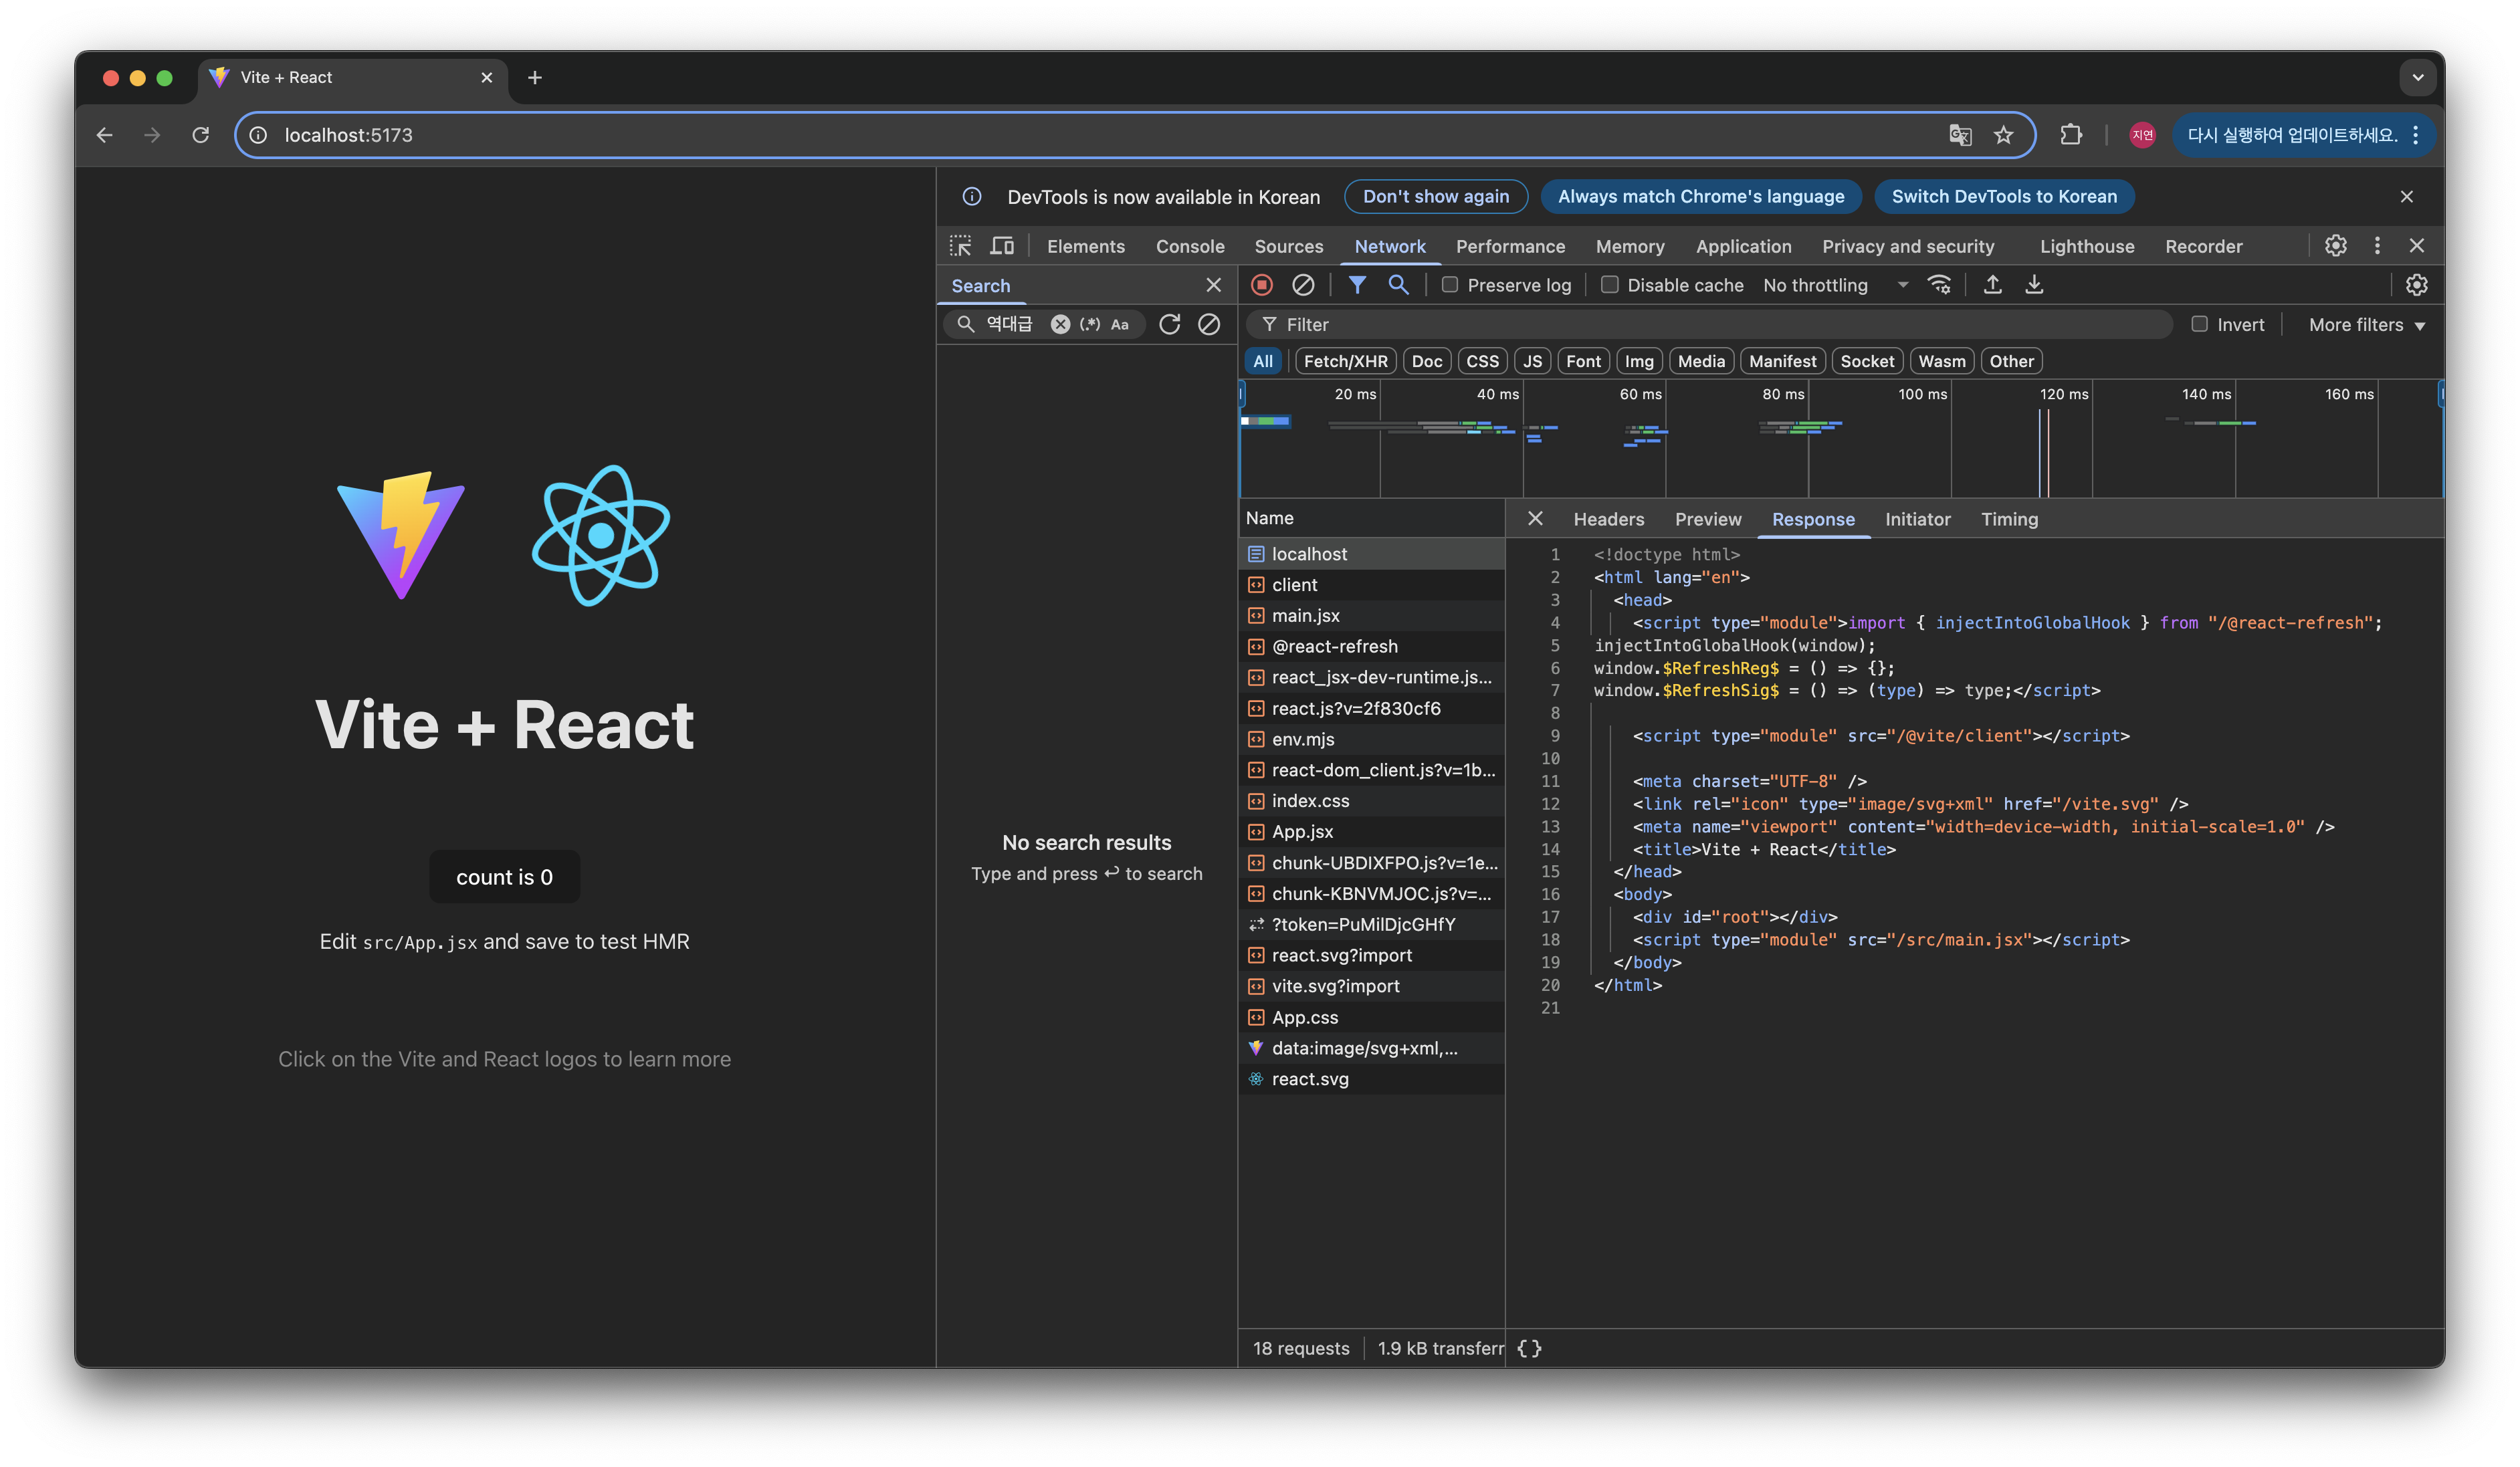Open the No throttling dropdown
This screenshot has width=2520, height=1467.
pyautogui.click(x=1835, y=285)
